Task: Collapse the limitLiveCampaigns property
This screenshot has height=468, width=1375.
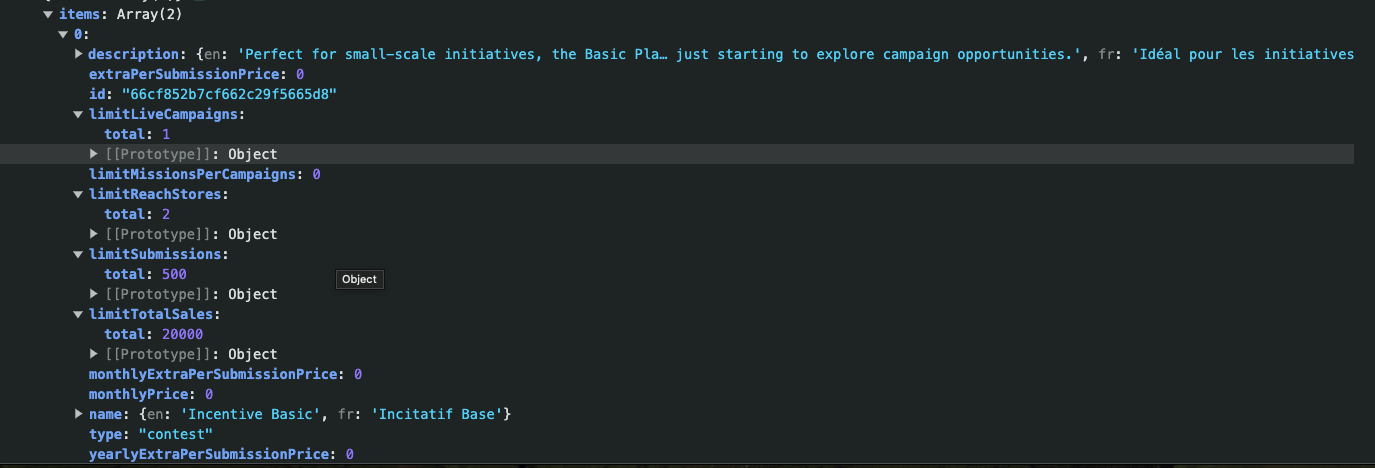Action: (79, 114)
